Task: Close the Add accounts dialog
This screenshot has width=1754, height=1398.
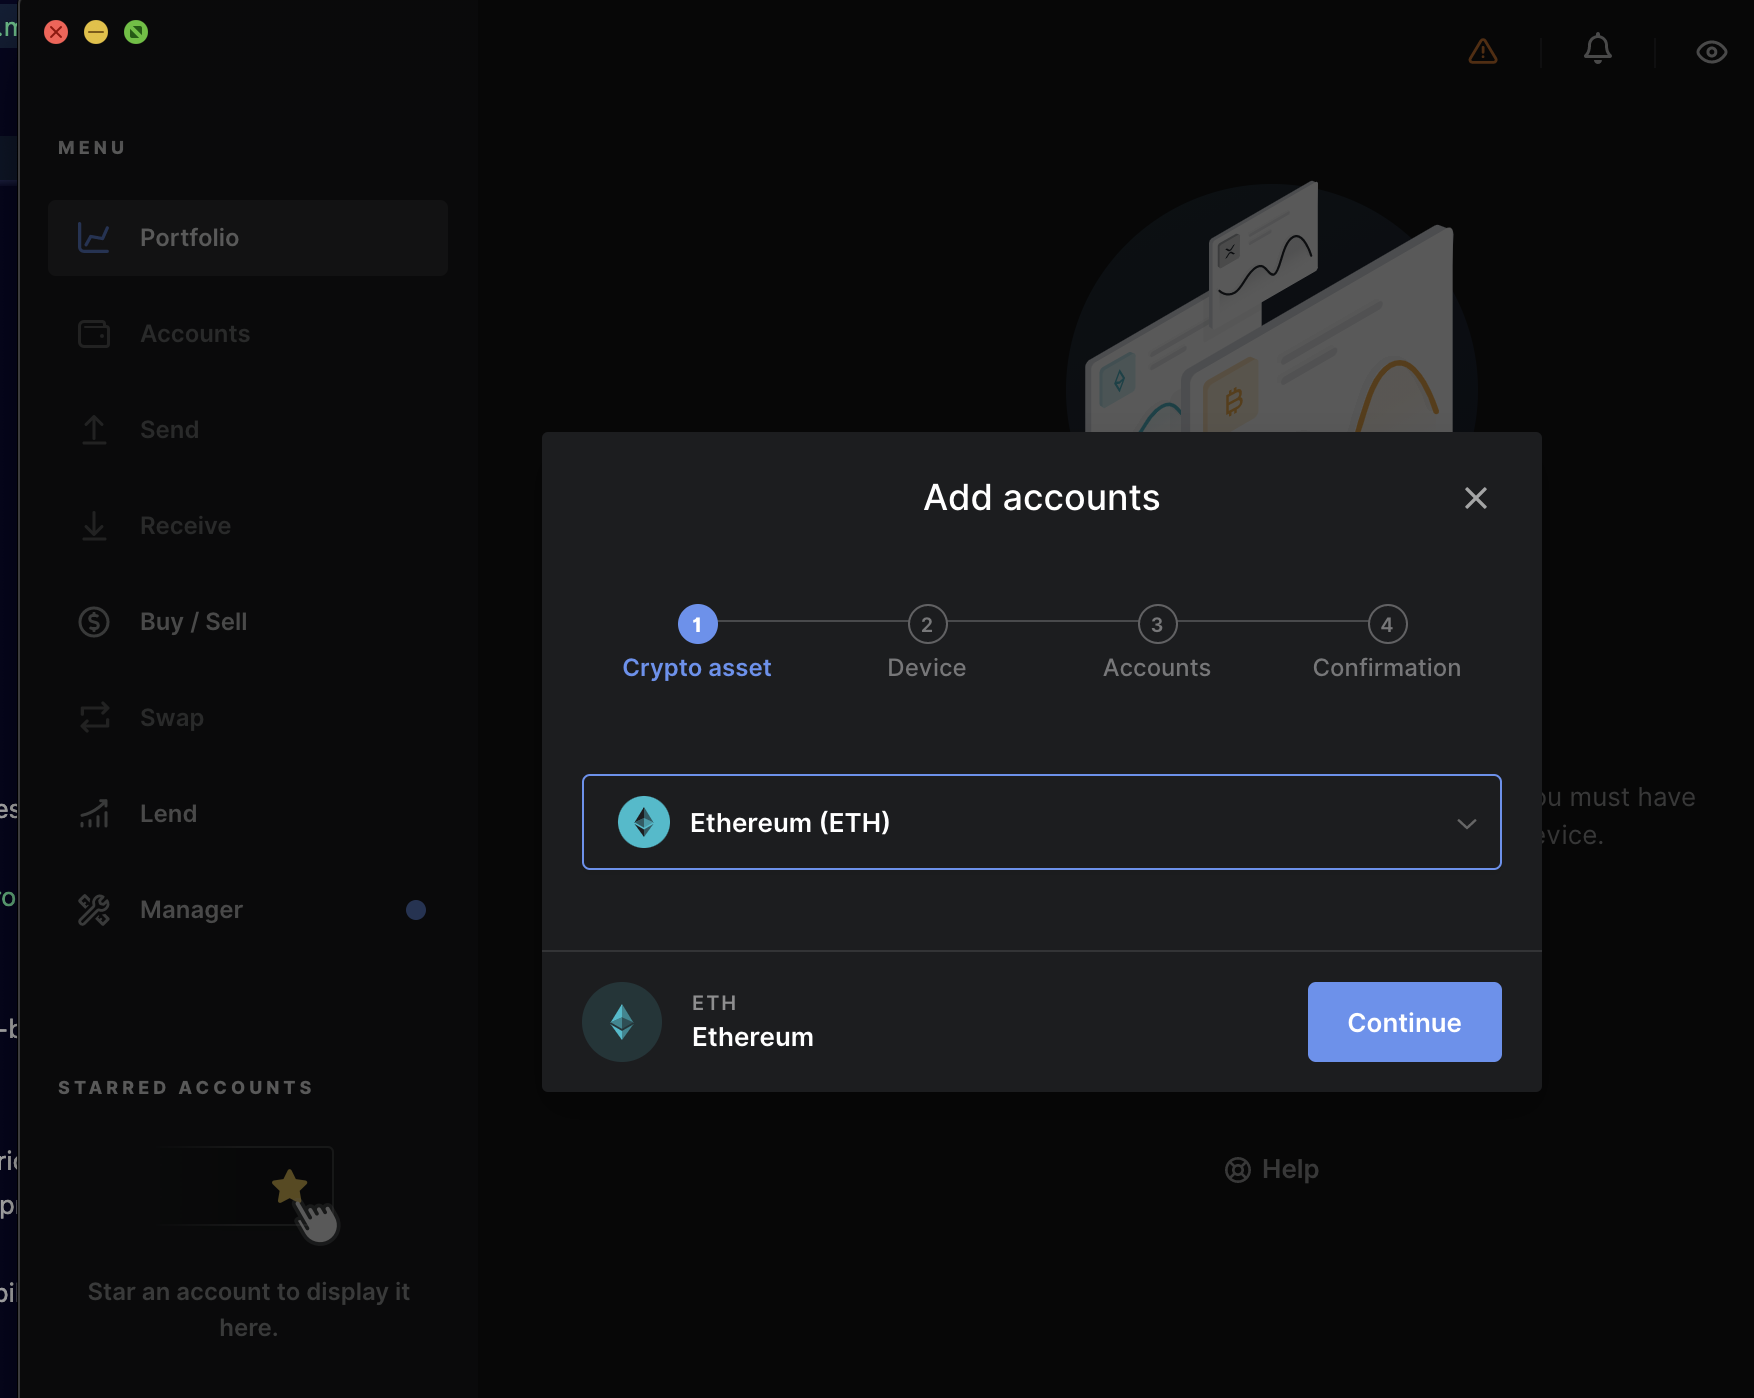Action: 1475,498
